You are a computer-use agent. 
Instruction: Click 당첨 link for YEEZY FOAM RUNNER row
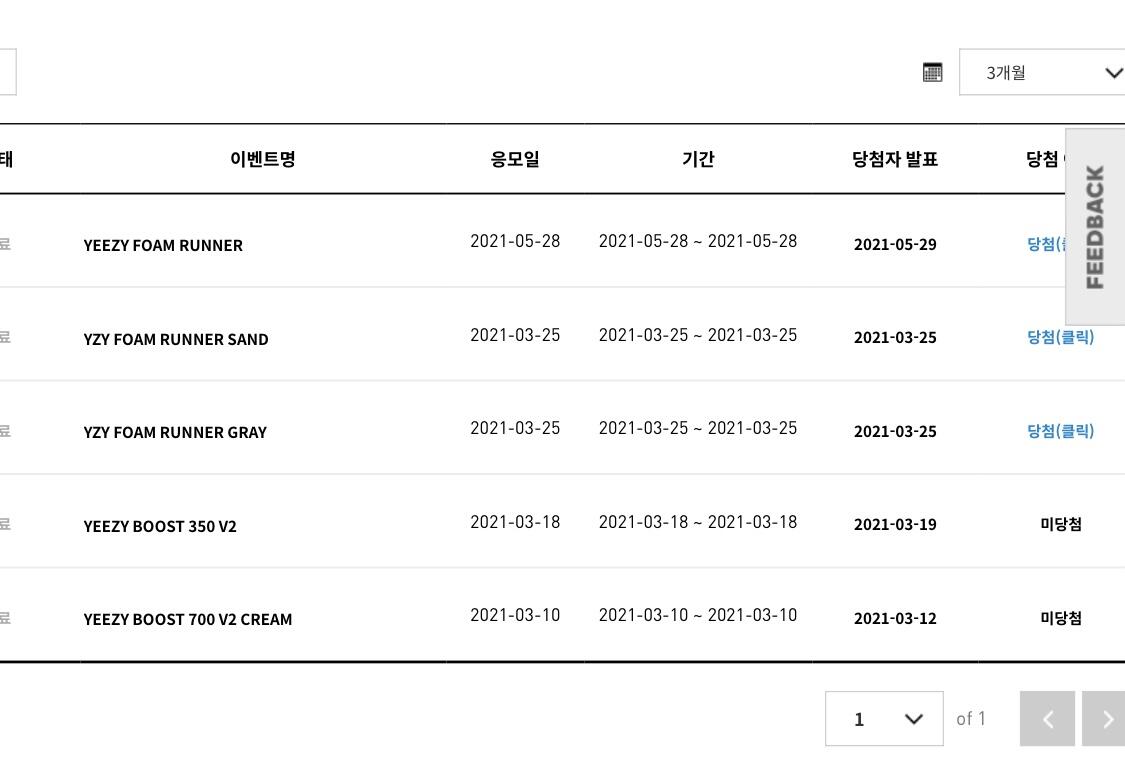tap(1045, 244)
